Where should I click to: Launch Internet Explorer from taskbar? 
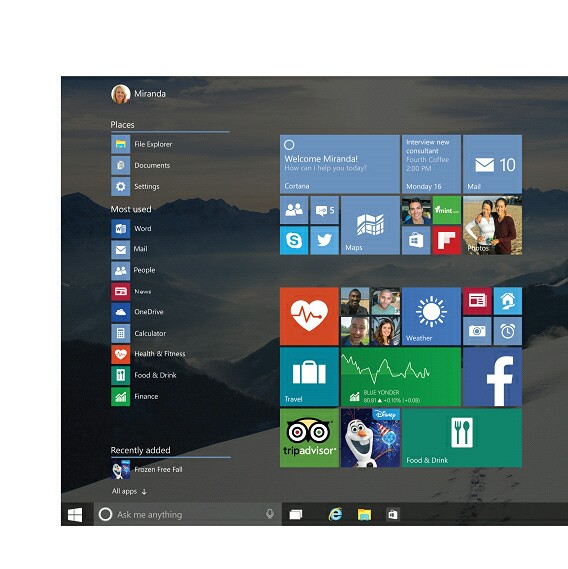pos(335,514)
